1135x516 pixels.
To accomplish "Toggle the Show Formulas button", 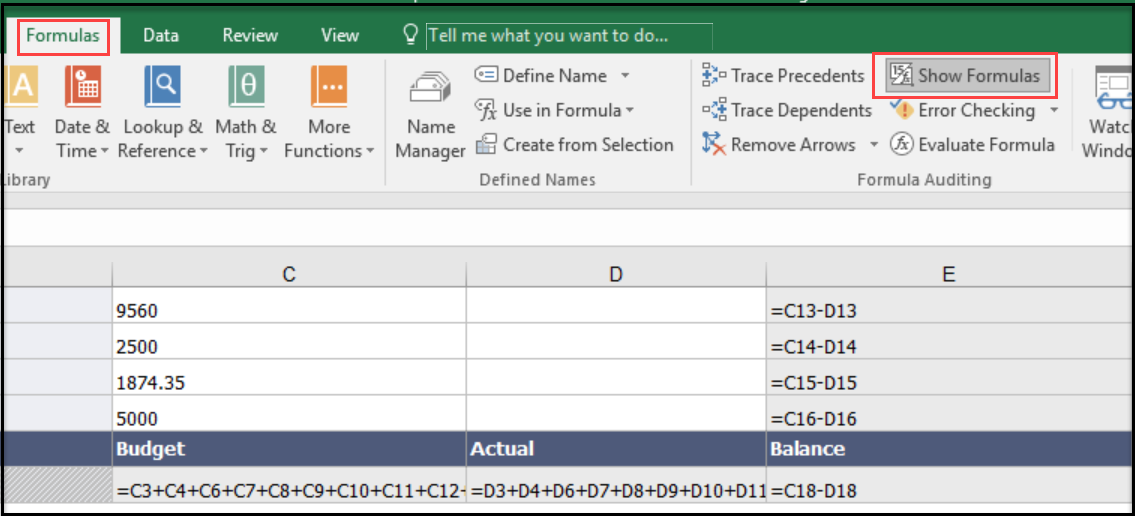I will click(966, 75).
